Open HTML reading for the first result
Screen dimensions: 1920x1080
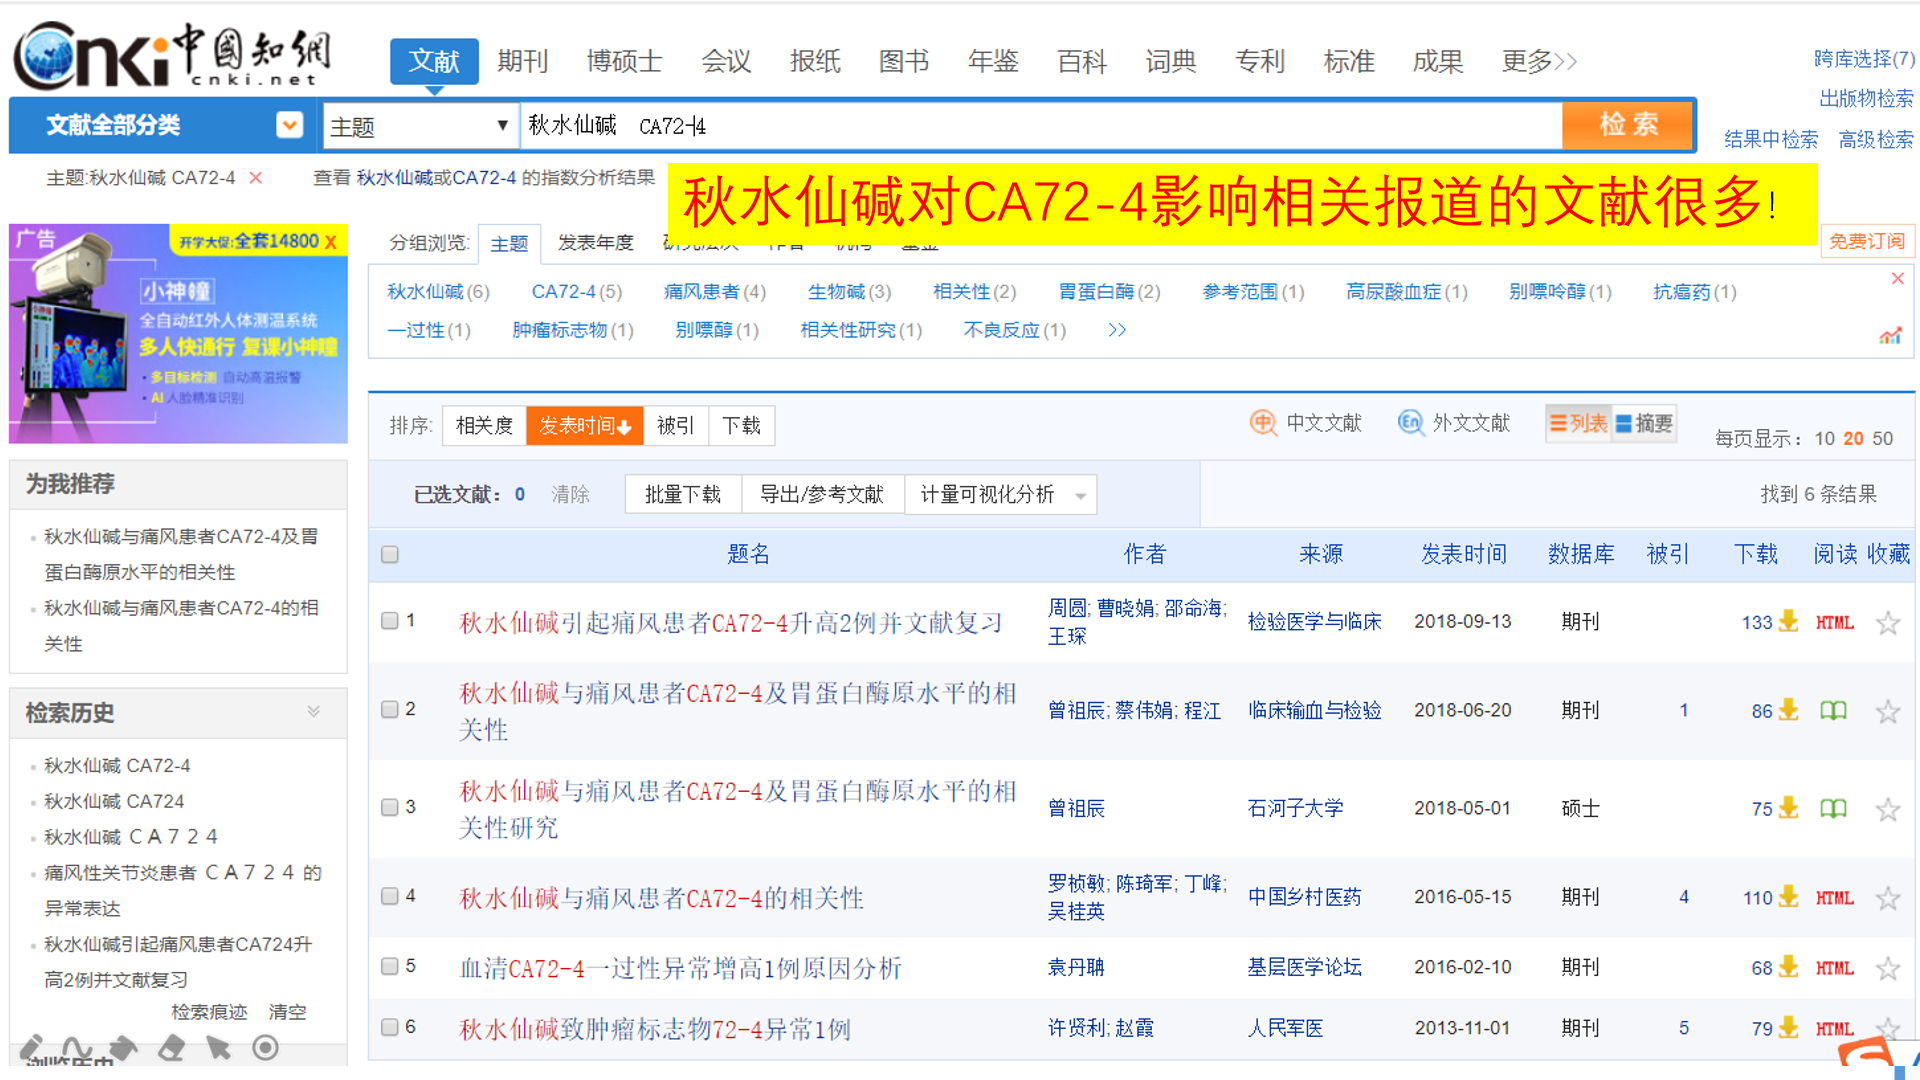click(1835, 622)
